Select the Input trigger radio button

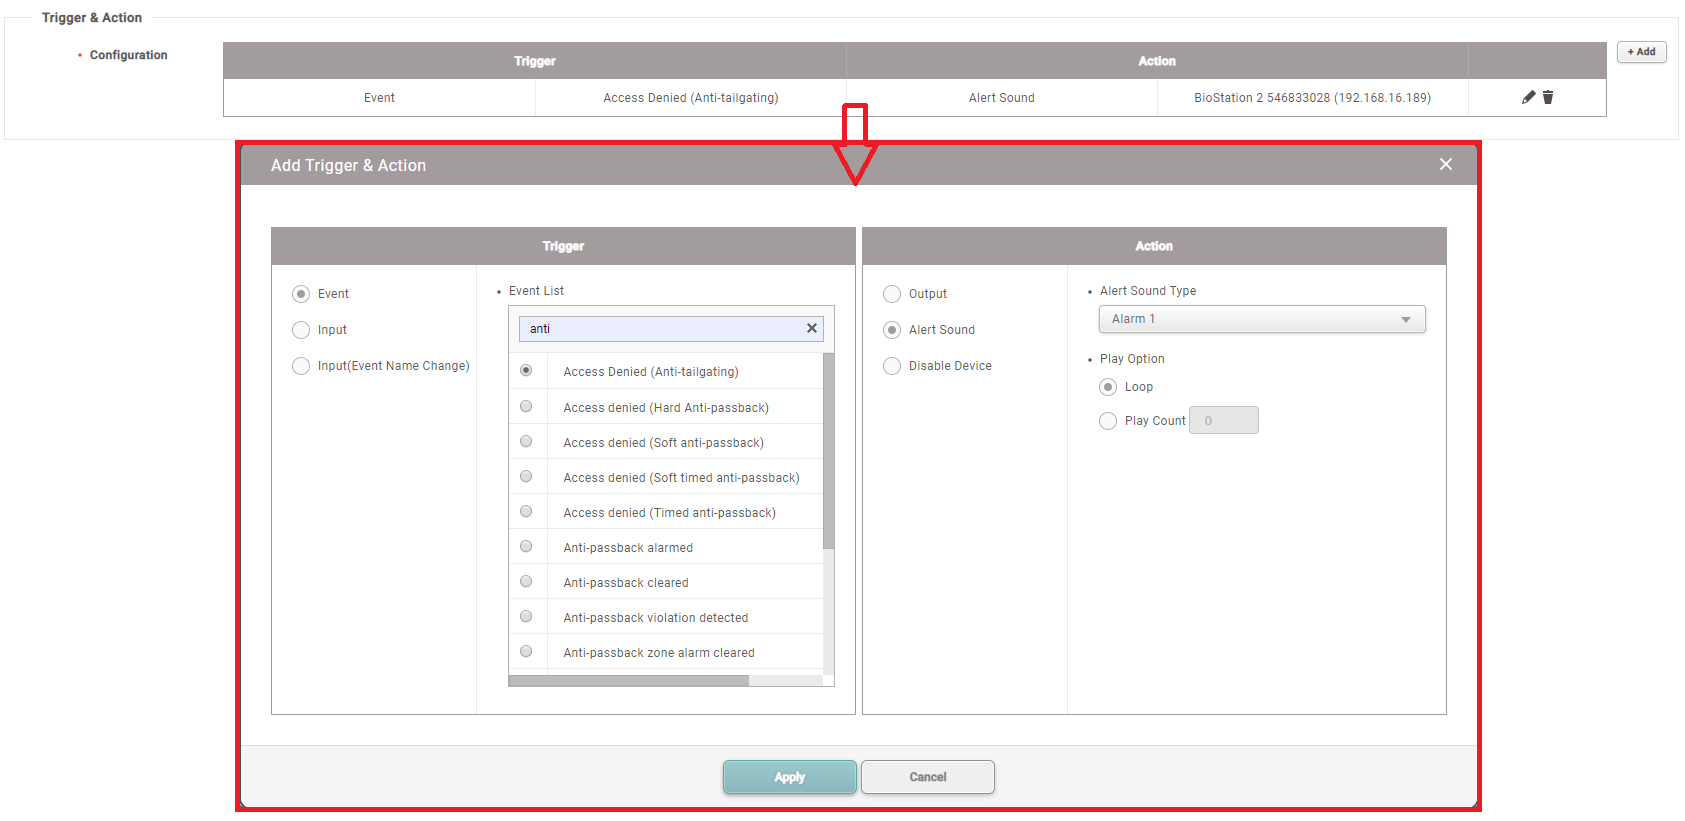(x=301, y=330)
